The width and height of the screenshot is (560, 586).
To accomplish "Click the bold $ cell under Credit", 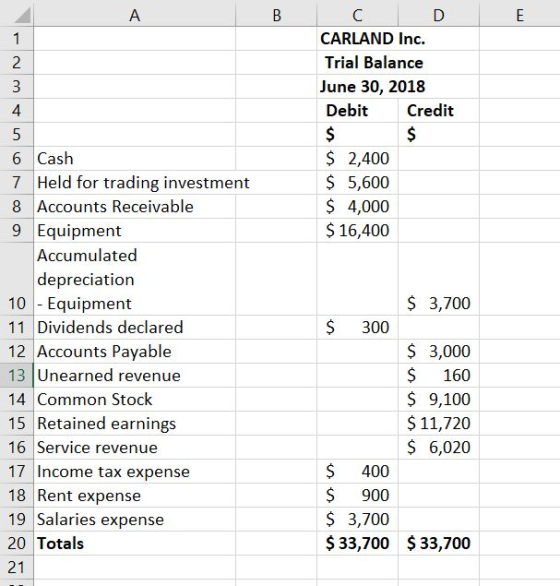I will (439, 135).
